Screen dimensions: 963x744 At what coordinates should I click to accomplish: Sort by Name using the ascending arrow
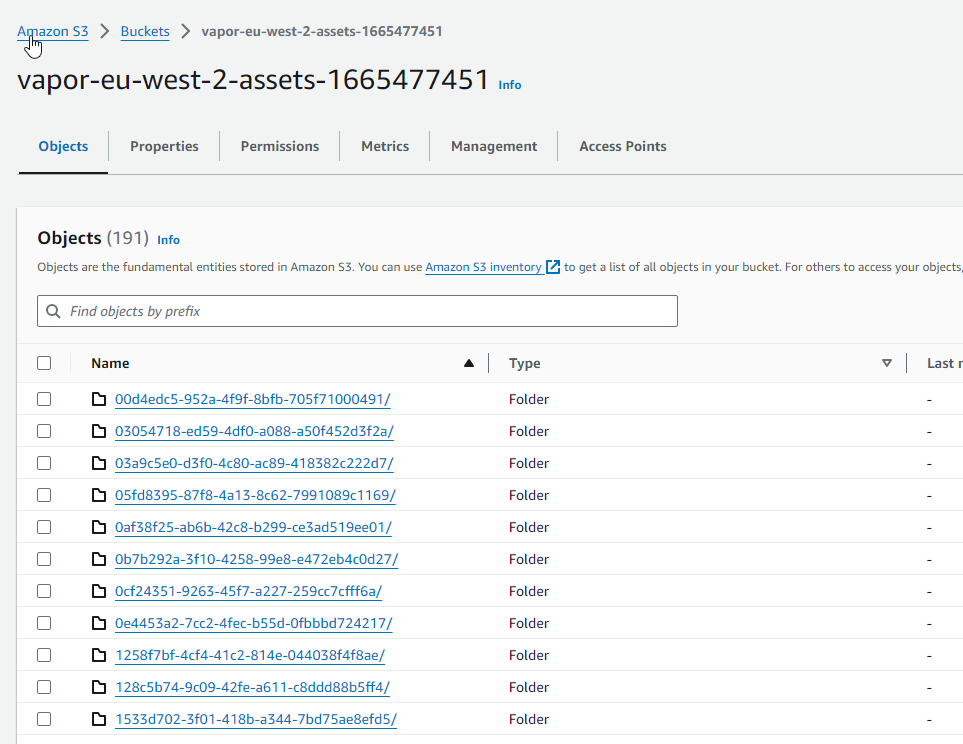(468, 364)
